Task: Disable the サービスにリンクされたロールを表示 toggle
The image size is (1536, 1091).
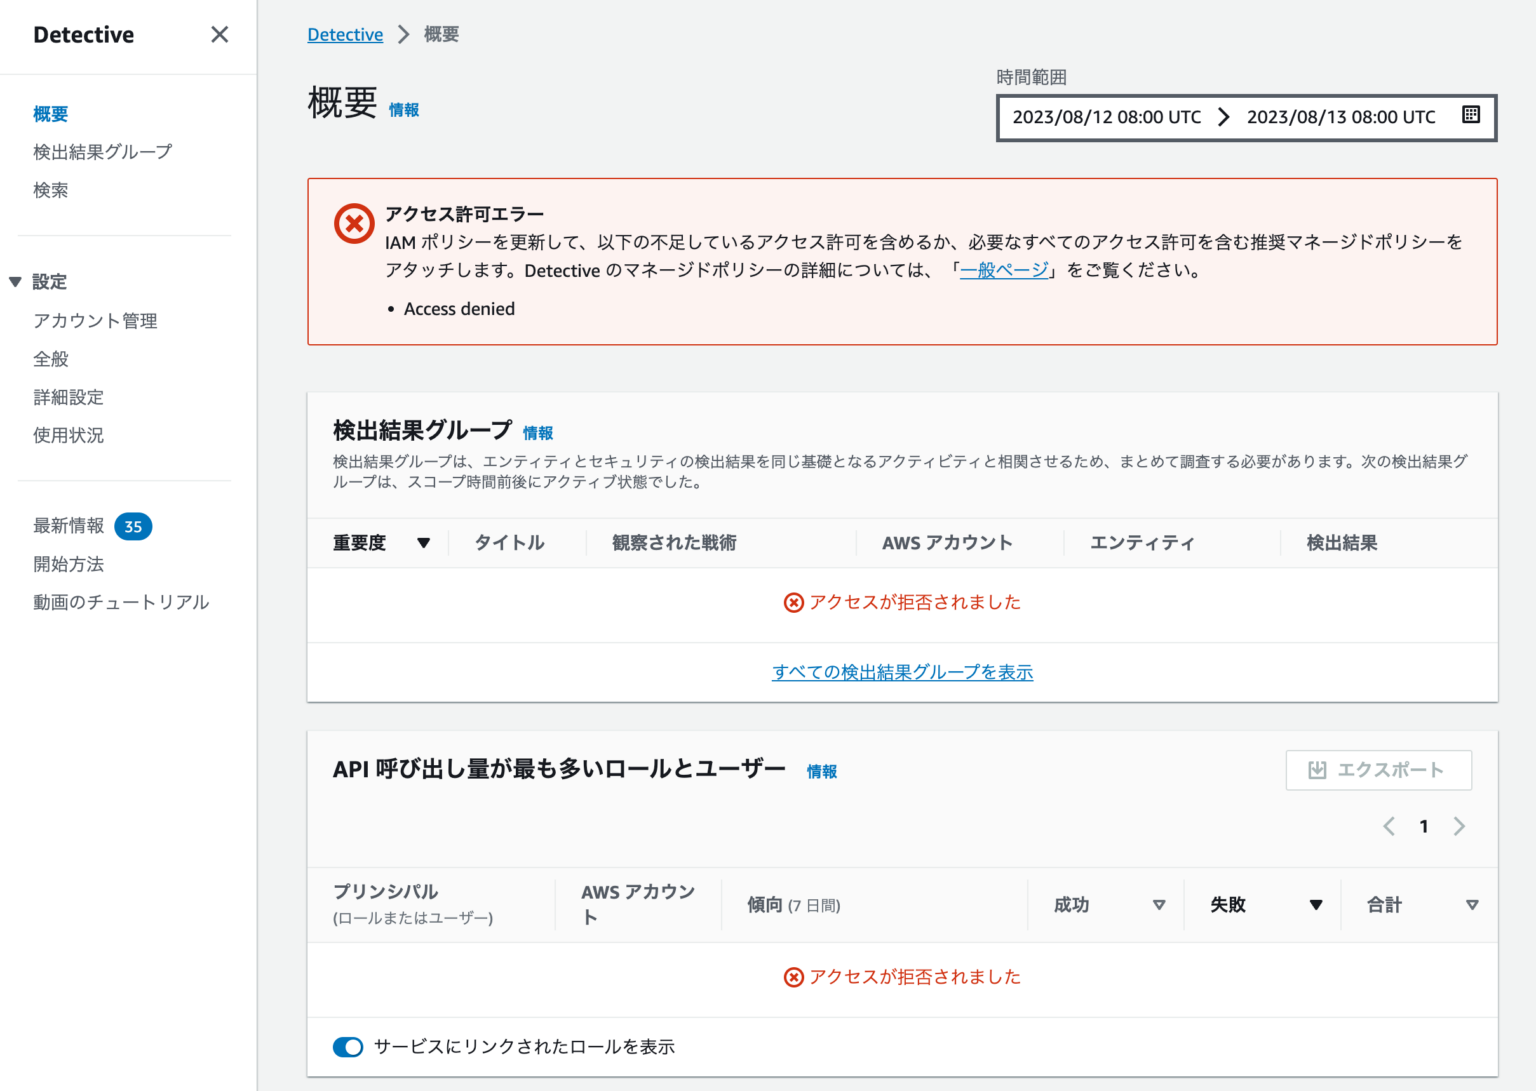Action: point(347,1047)
